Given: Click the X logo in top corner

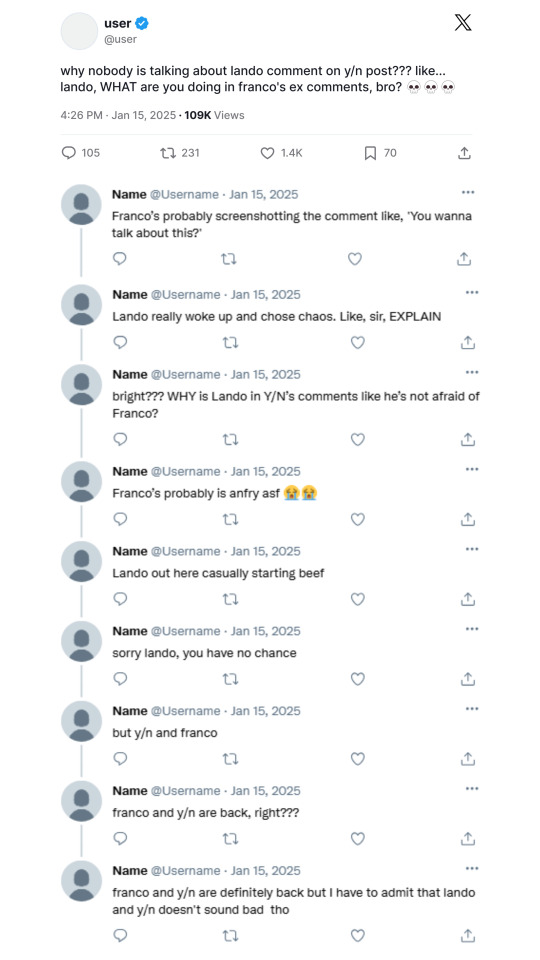Looking at the screenshot, I should [463, 23].
